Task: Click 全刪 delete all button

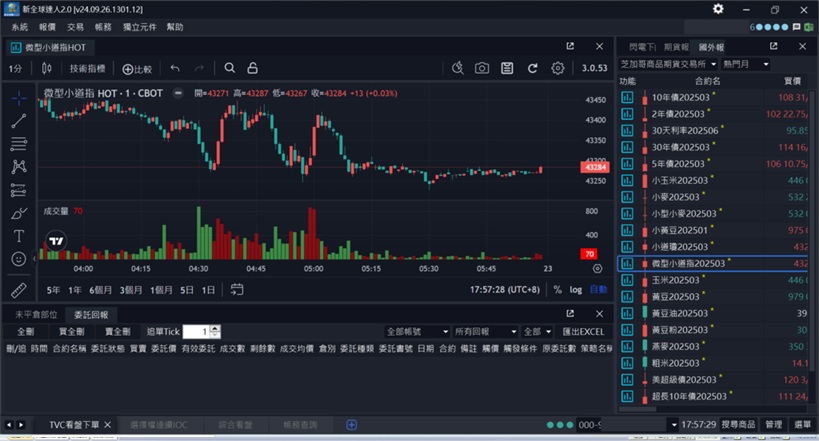Action: point(25,332)
